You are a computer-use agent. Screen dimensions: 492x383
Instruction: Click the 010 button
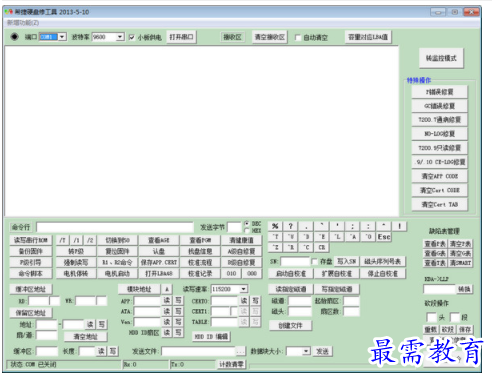[x=231, y=273]
